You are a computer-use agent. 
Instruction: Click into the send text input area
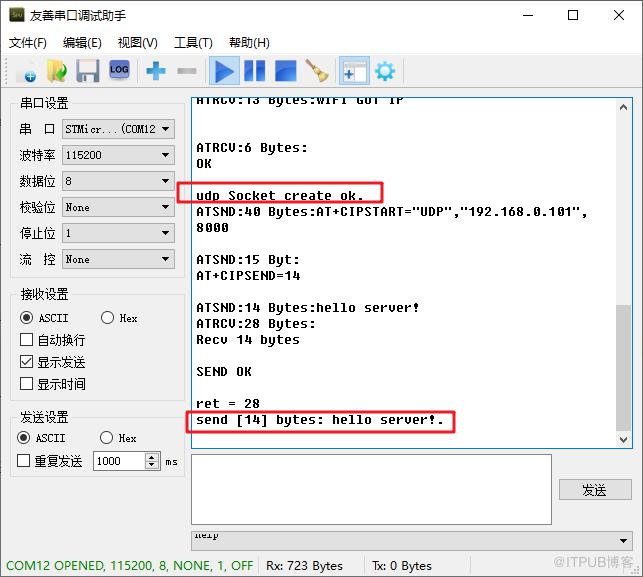coord(371,489)
